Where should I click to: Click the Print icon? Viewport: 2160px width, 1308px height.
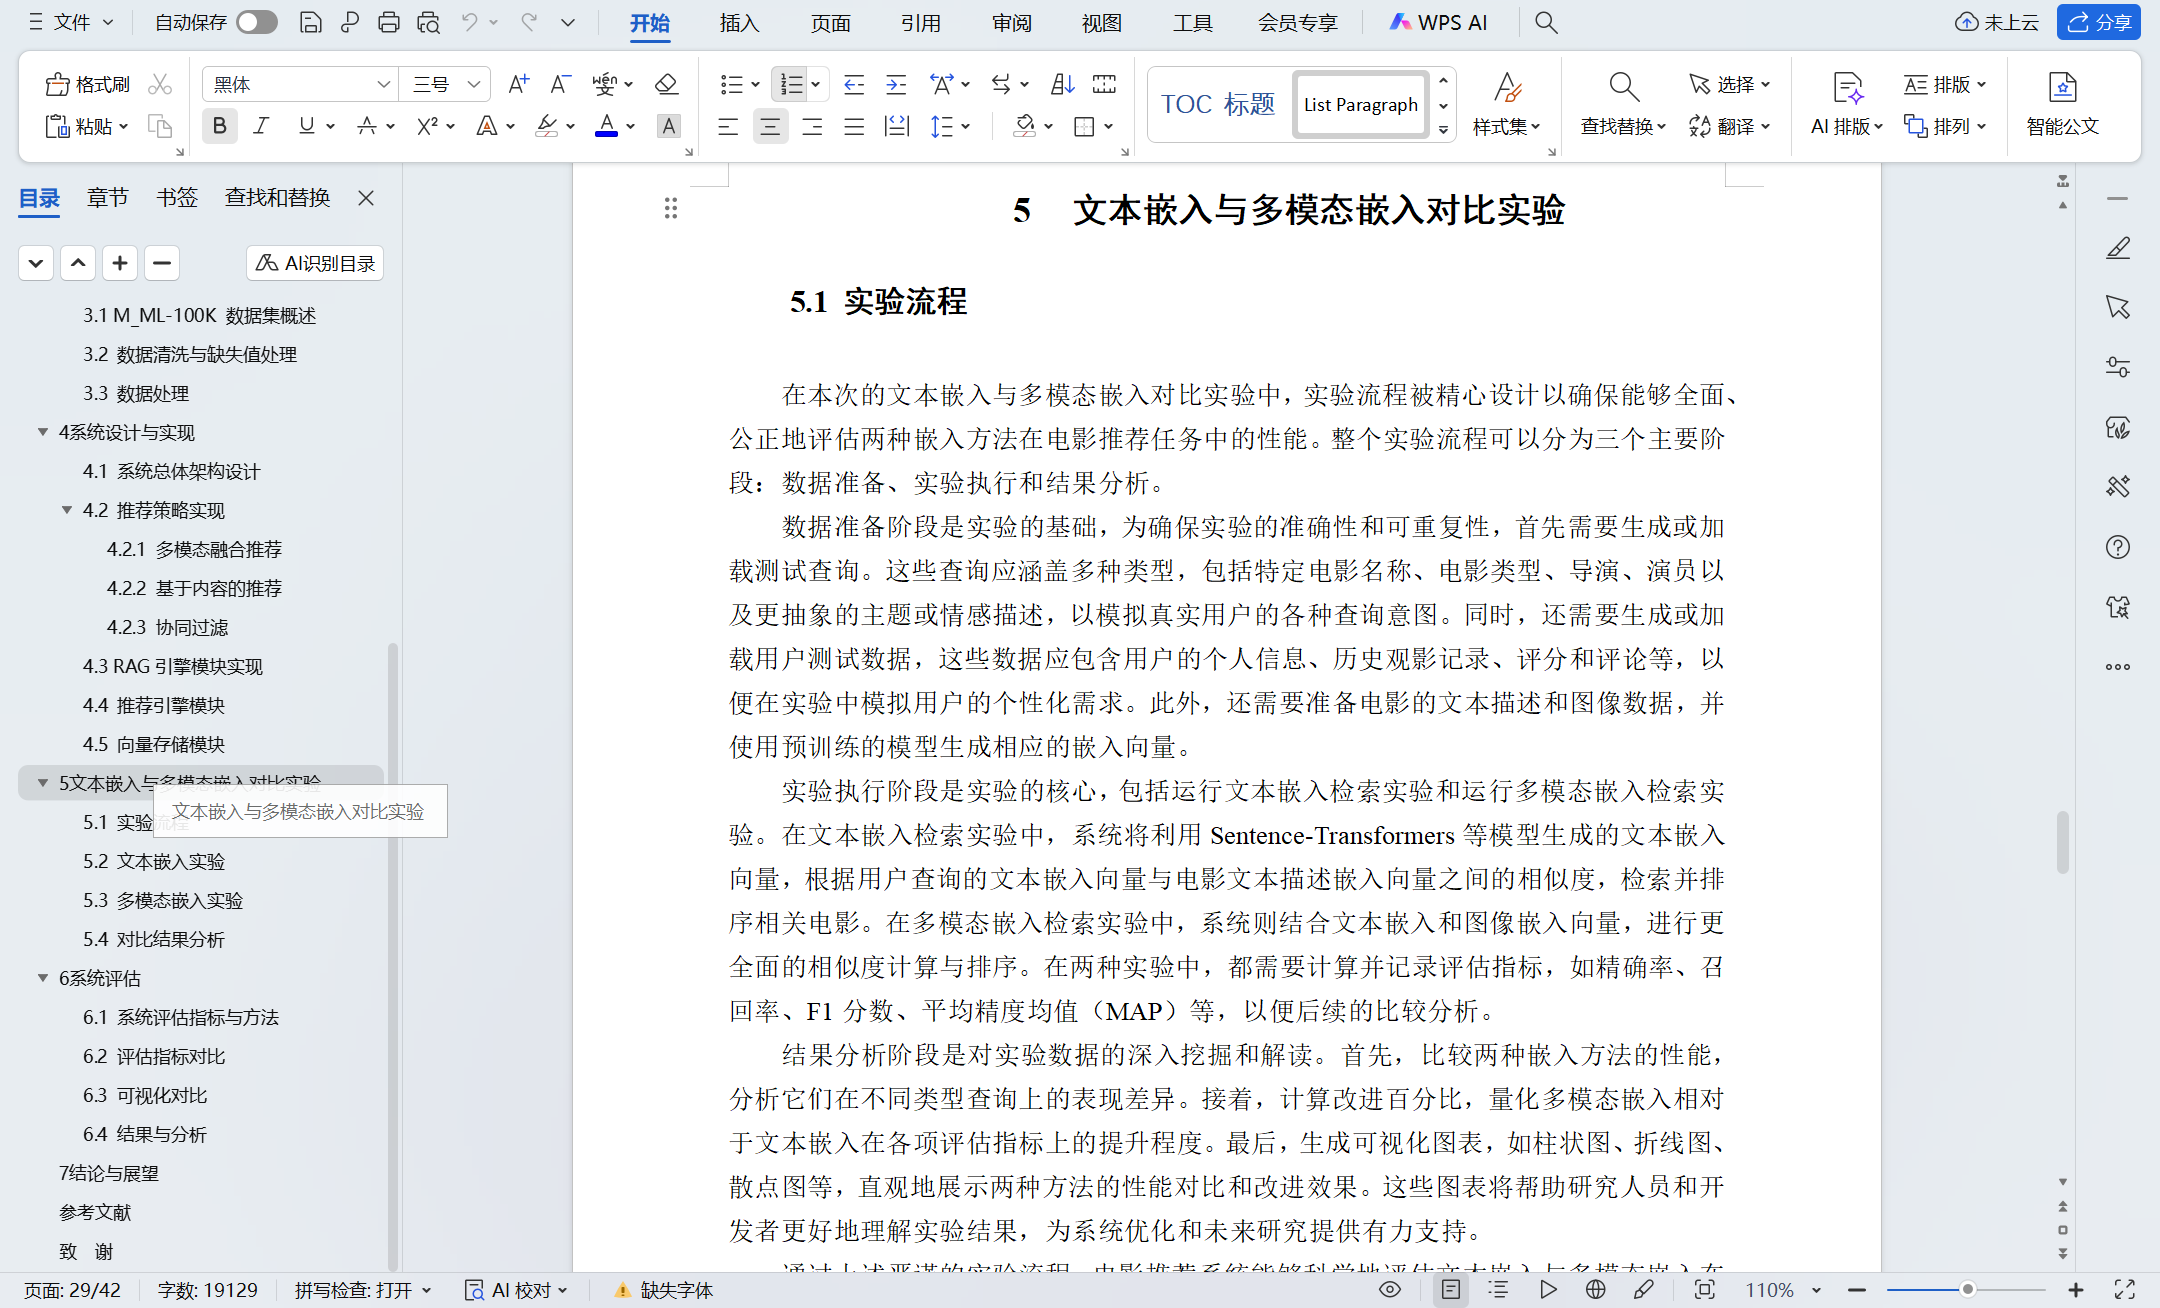pos(389,22)
